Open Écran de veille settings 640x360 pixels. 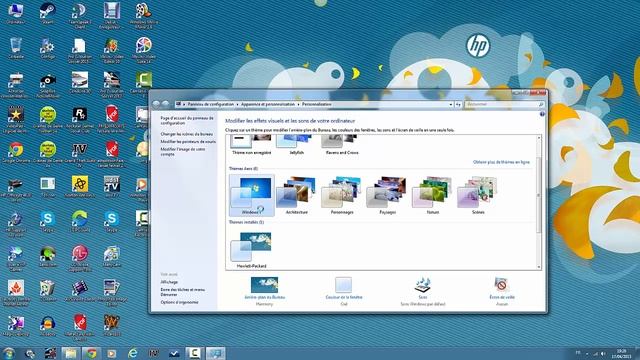point(502,291)
